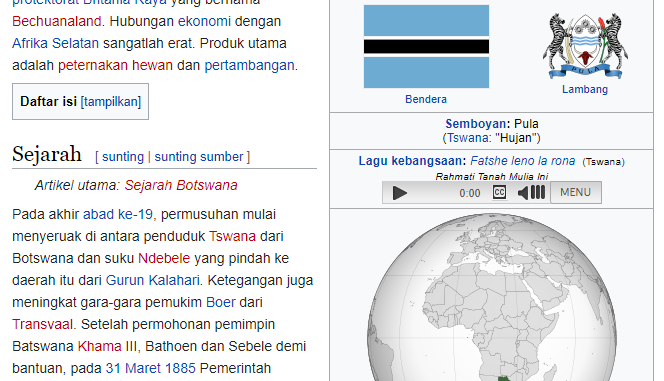Open the Sejarah Botswana main article
The width and height of the screenshot is (664, 381).
[x=181, y=185]
